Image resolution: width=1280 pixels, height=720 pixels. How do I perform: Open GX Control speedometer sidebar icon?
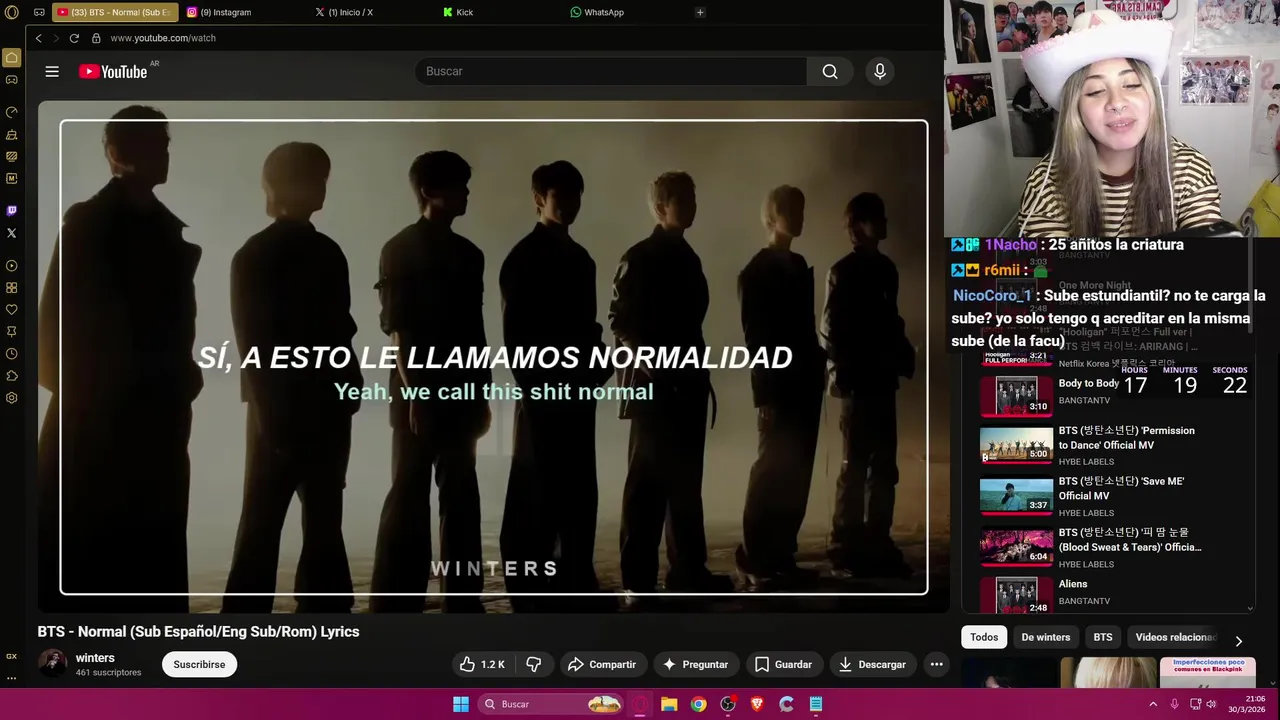click(x=12, y=112)
